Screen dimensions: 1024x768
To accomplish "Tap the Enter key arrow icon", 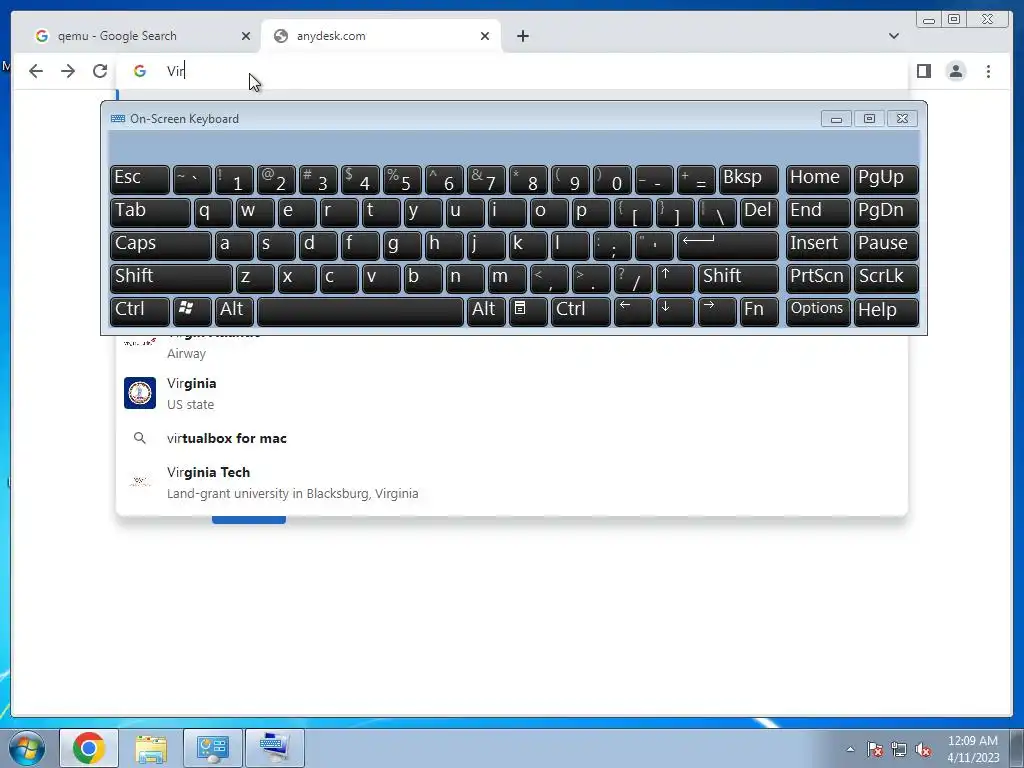I will [728, 245].
